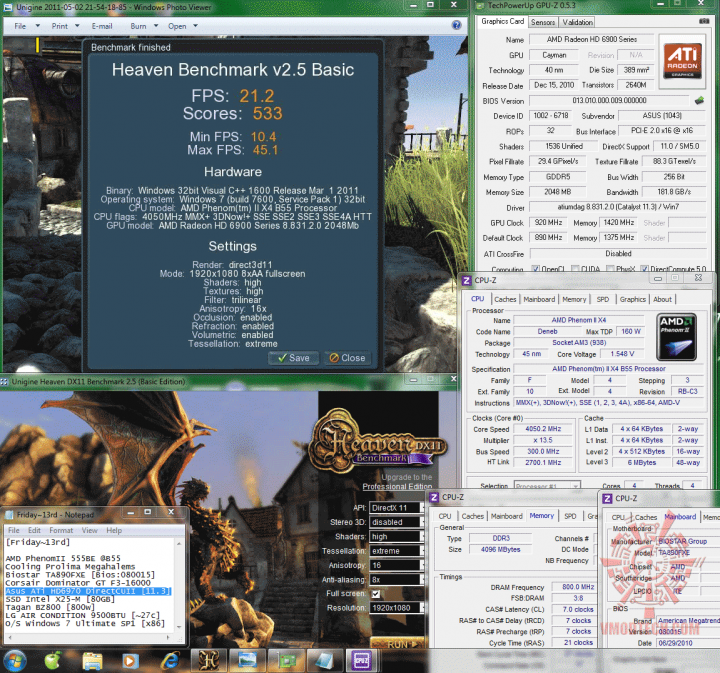Switch to Notepad taskbar icon

(324, 661)
